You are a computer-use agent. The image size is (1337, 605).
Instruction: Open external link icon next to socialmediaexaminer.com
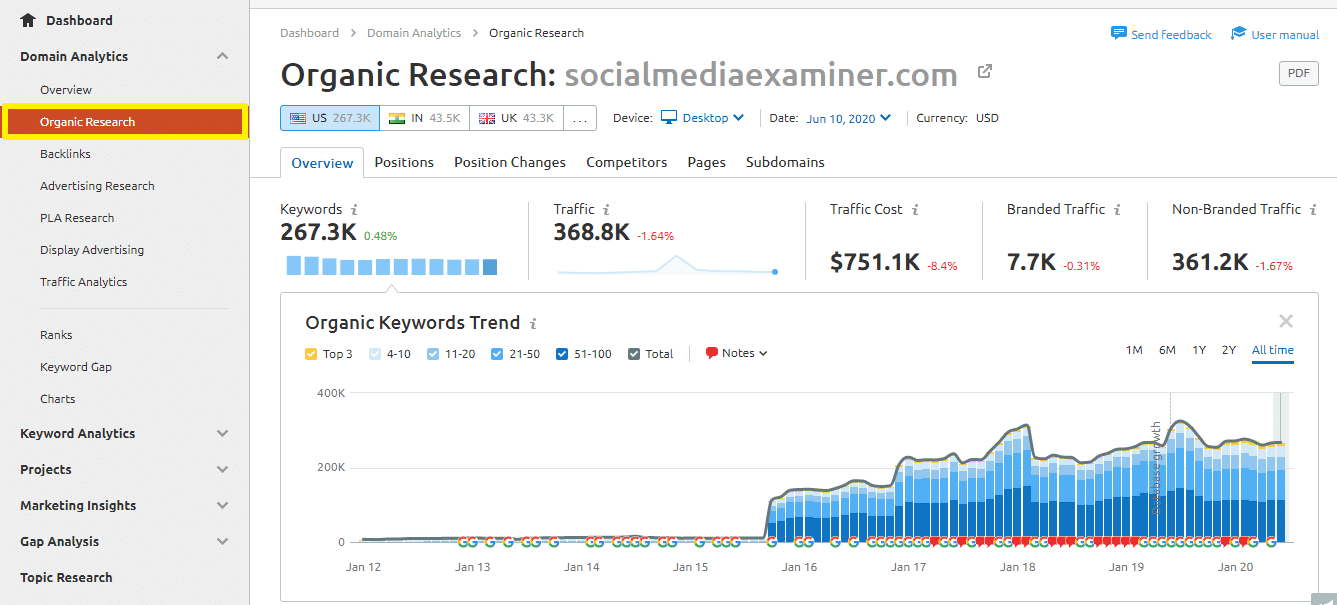pos(985,71)
